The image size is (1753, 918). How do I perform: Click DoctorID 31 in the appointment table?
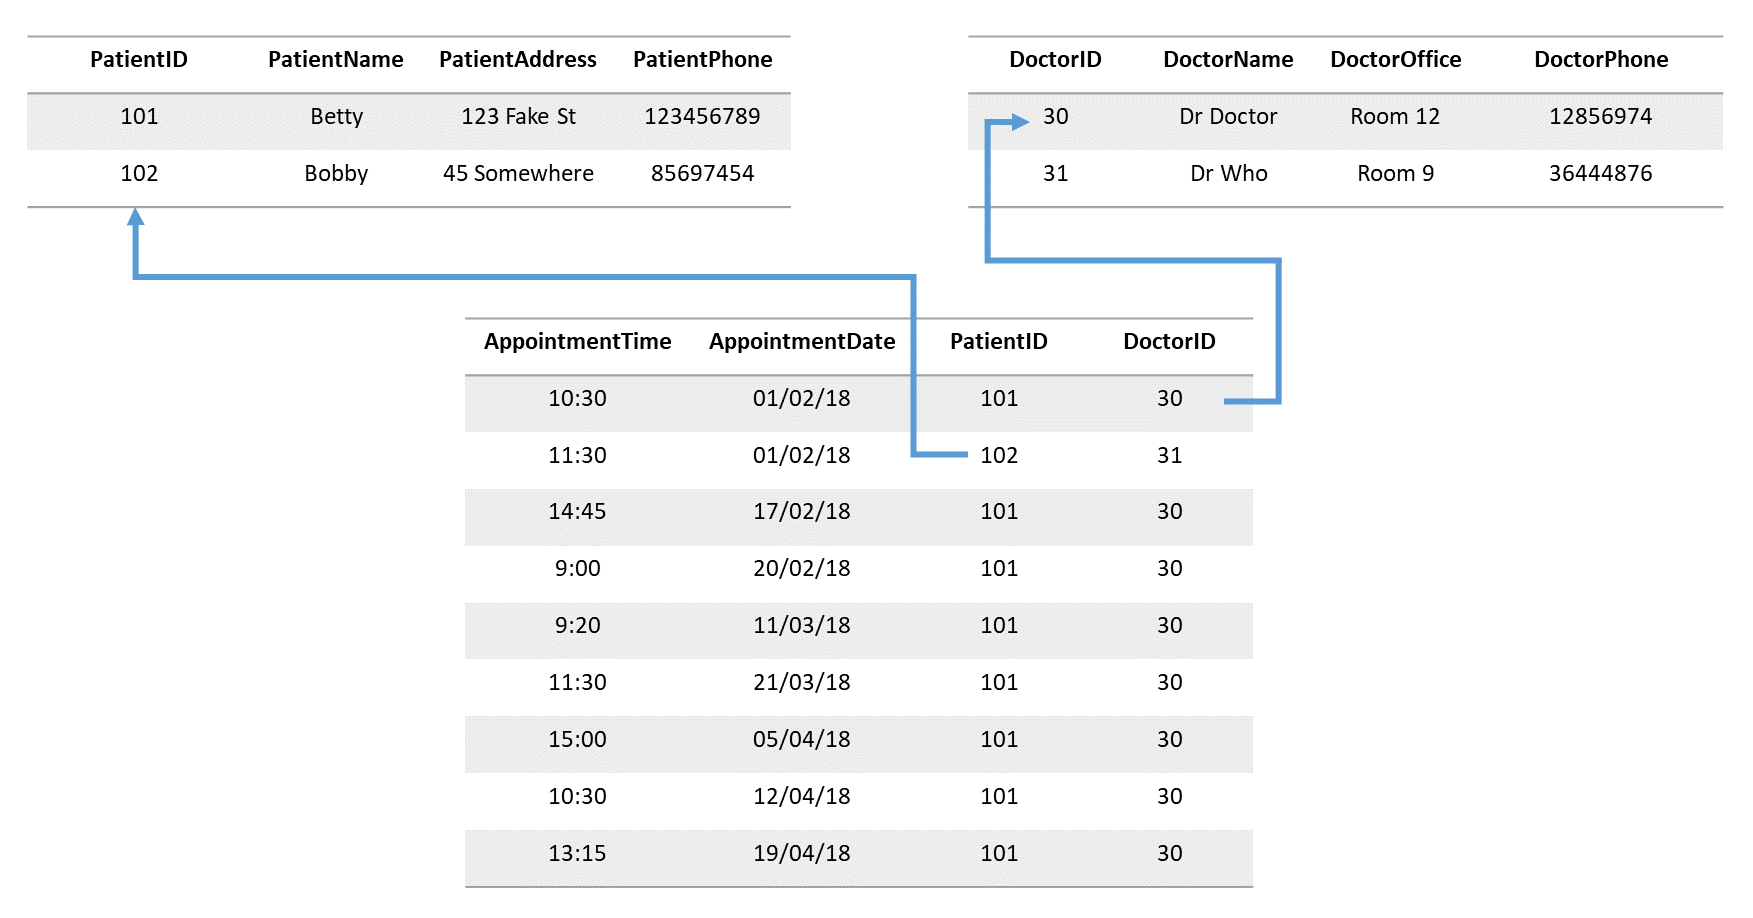click(x=1170, y=456)
